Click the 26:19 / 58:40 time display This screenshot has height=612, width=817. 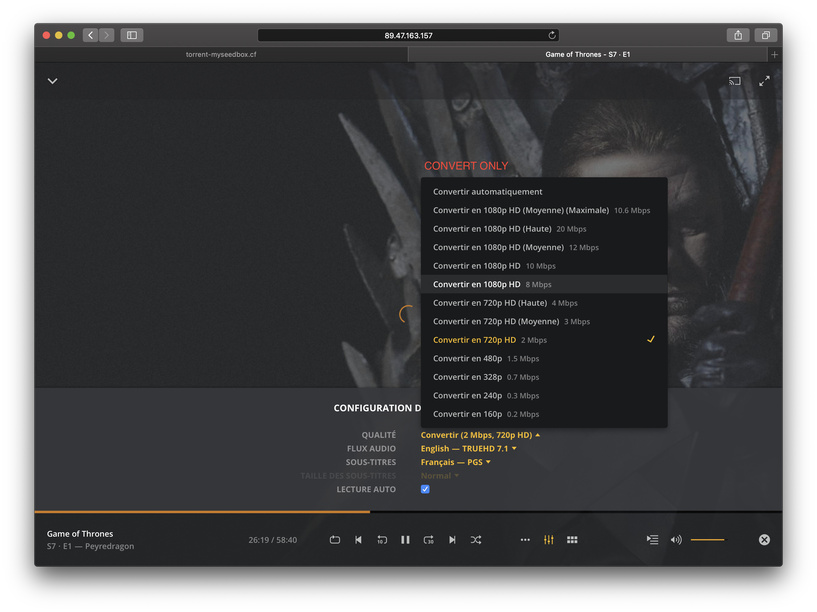pyautogui.click(x=273, y=540)
